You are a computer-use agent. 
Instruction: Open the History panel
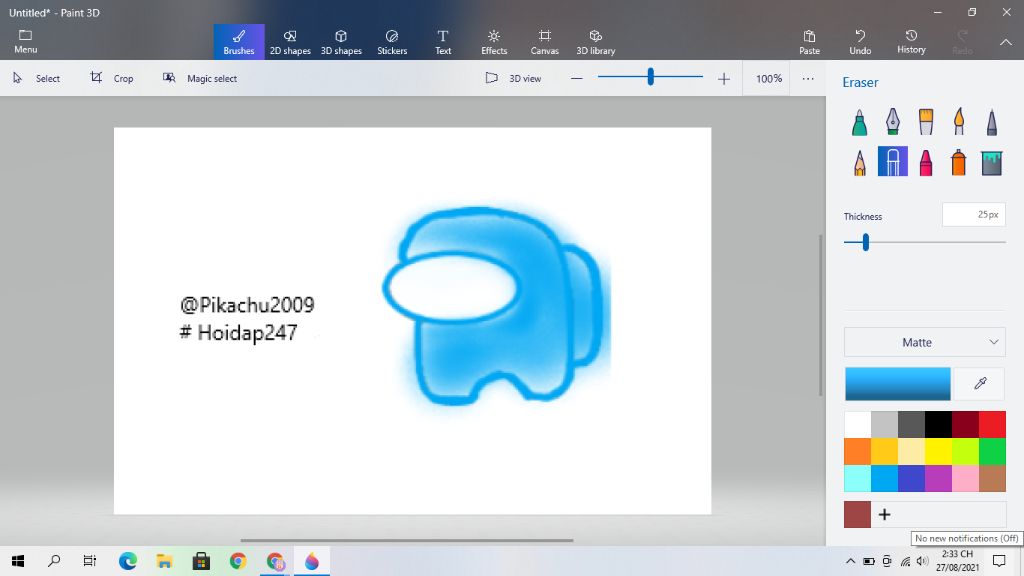pyautogui.click(x=911, y=42)
